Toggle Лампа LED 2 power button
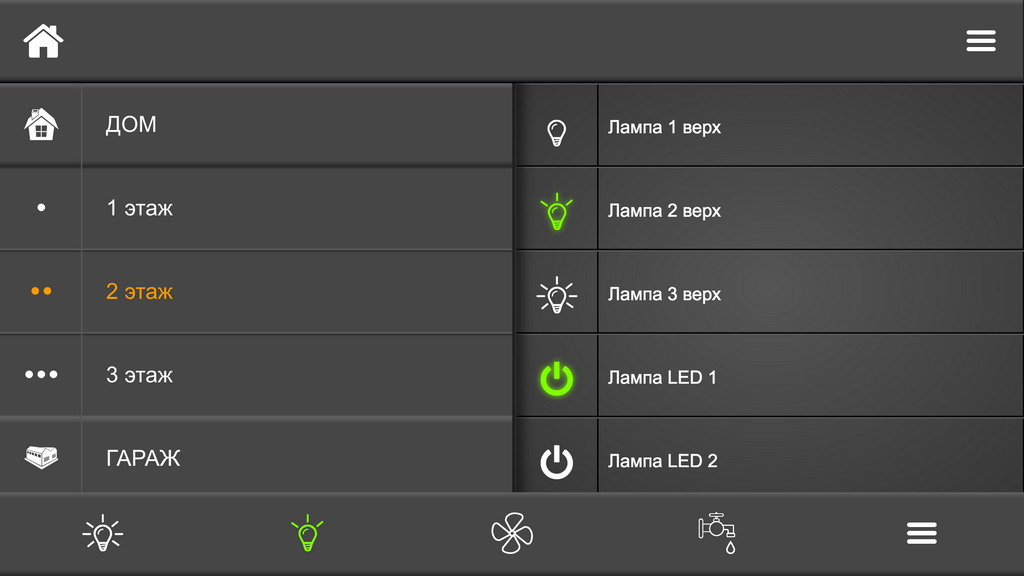 click(x=556, y=462)
